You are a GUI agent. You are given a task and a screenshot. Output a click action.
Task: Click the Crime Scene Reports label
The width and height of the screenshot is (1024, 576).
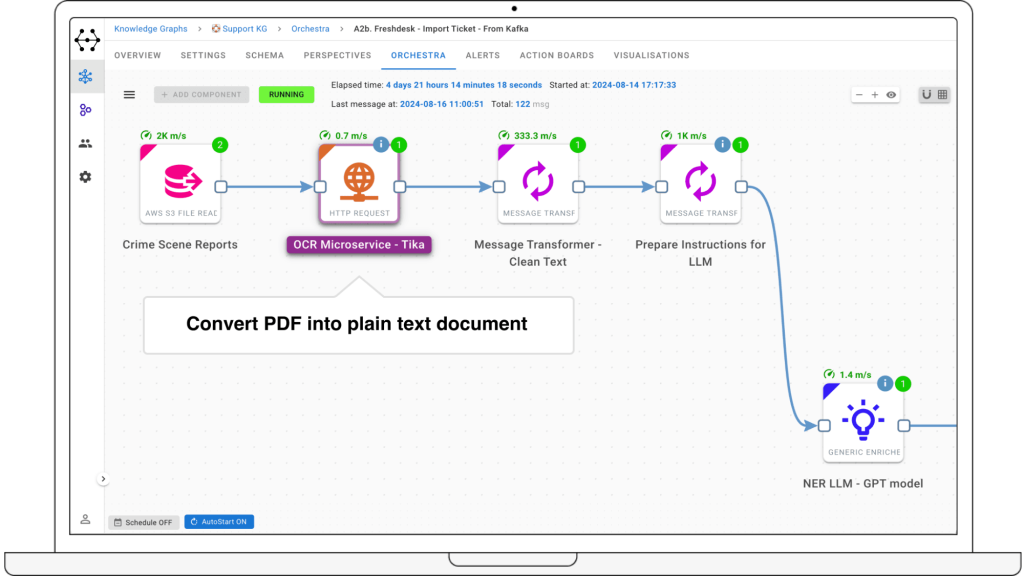pos(180,245)
